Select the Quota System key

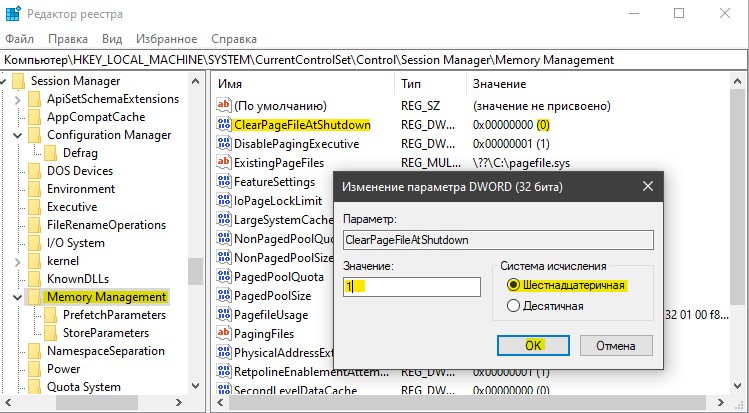[x=84, y=387]
